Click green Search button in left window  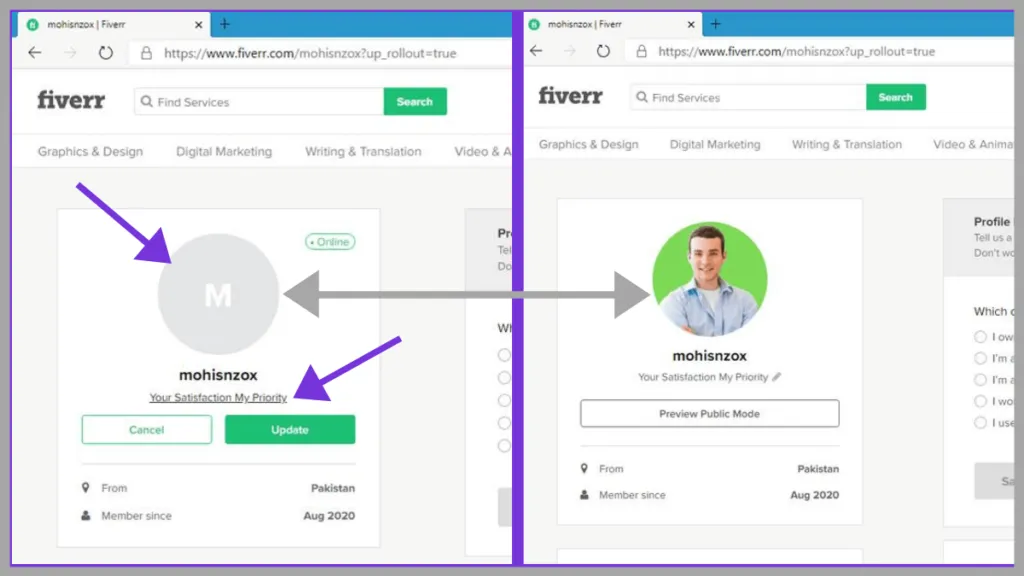[415, 101]
